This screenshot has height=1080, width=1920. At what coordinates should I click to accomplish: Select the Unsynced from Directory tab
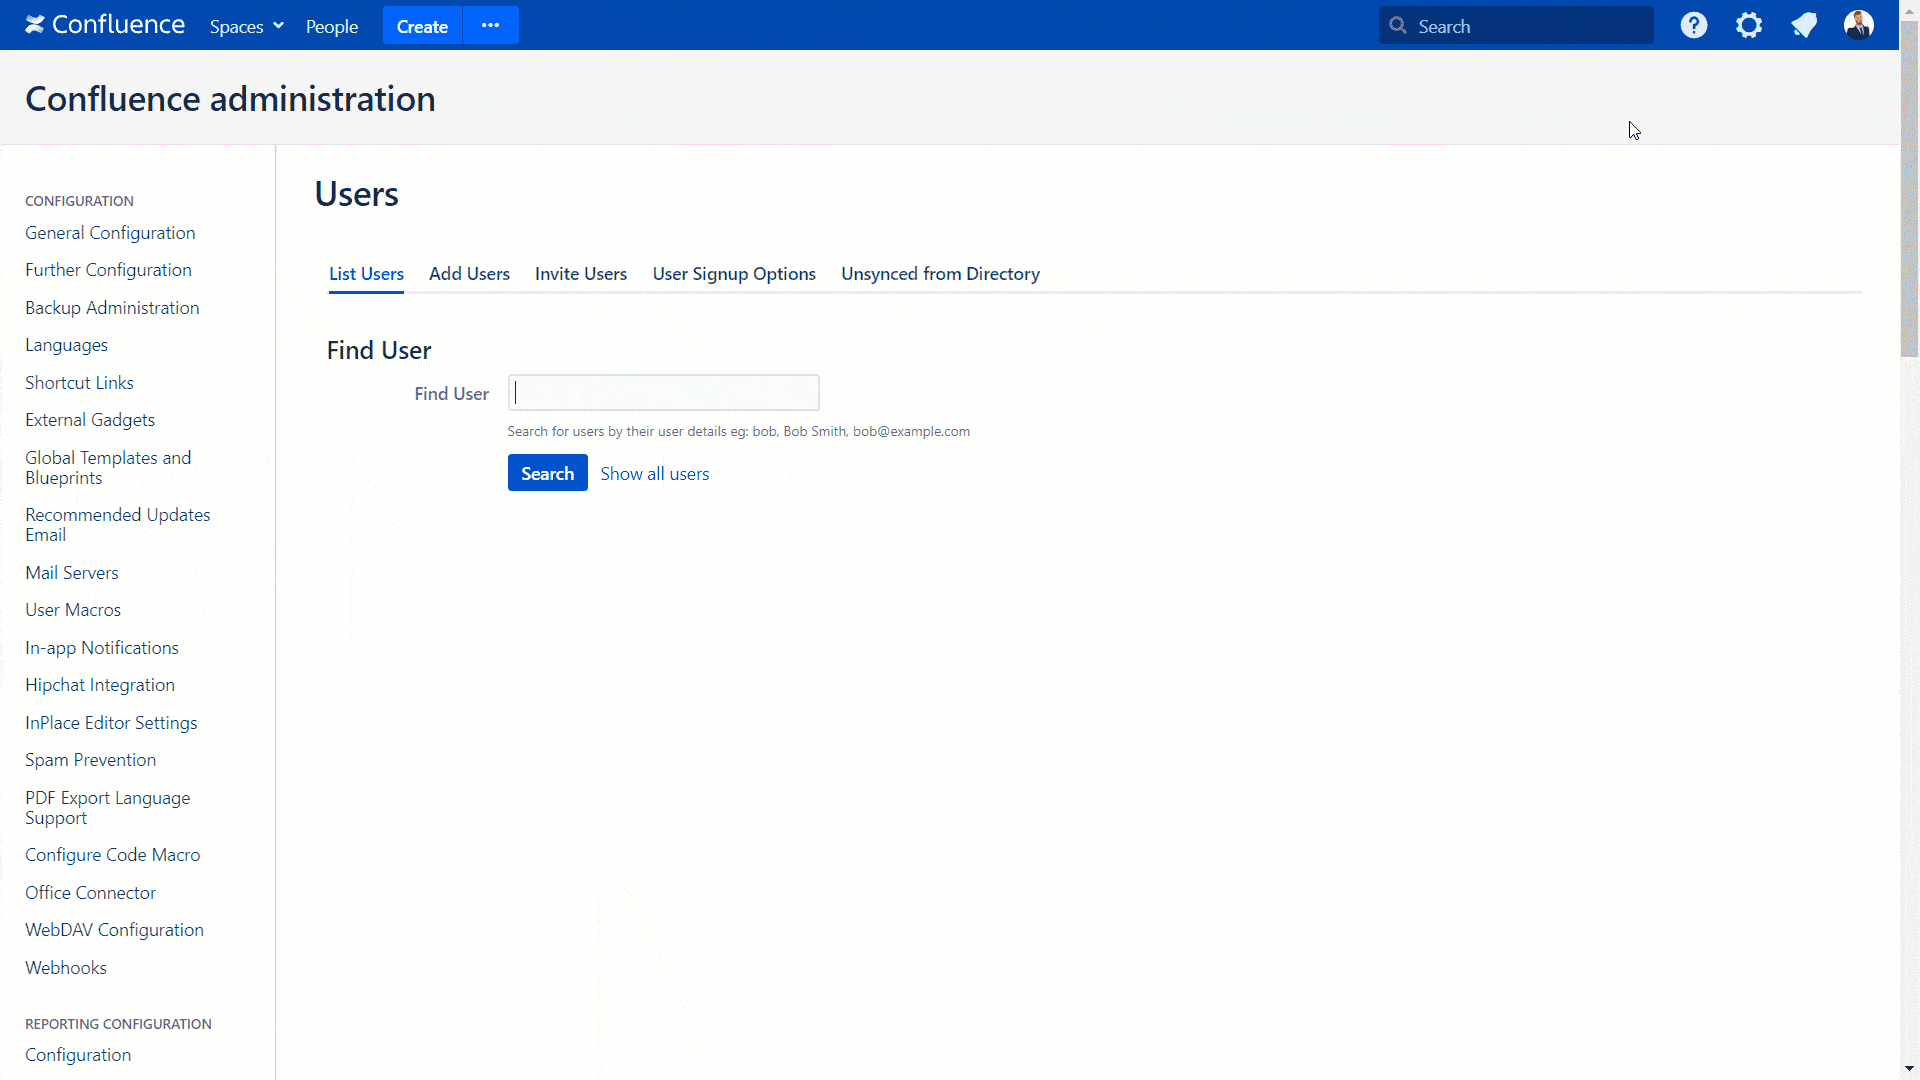coord(940,273)
